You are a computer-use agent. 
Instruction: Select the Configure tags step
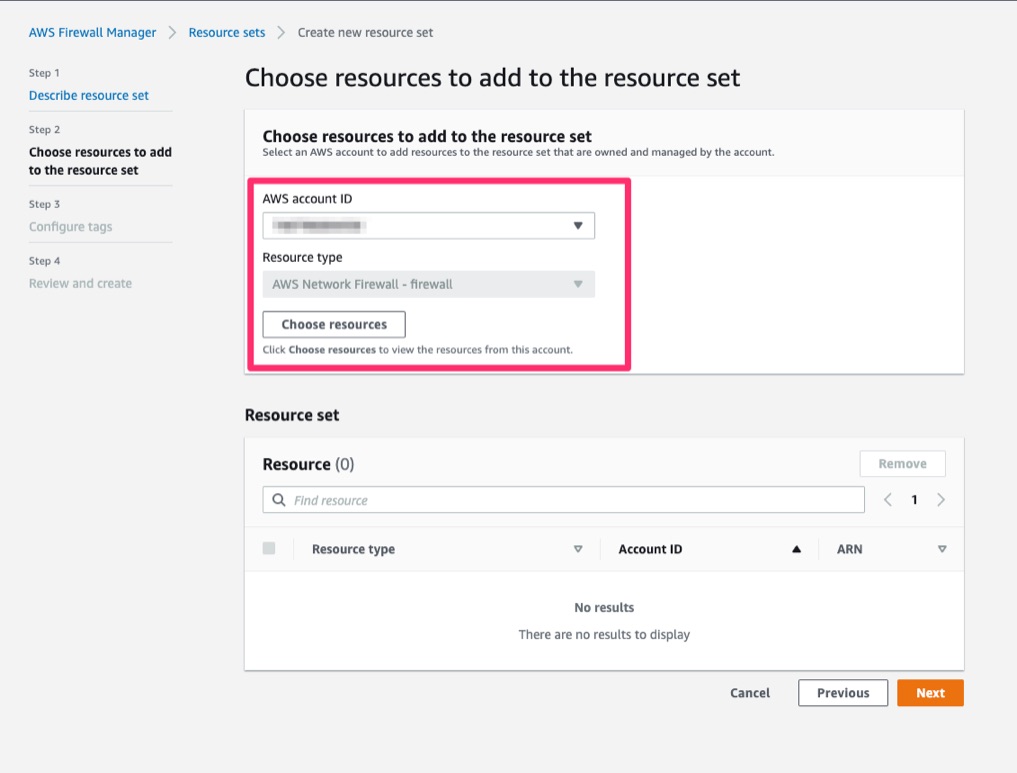pyautogui.click(x=71, y=226)
